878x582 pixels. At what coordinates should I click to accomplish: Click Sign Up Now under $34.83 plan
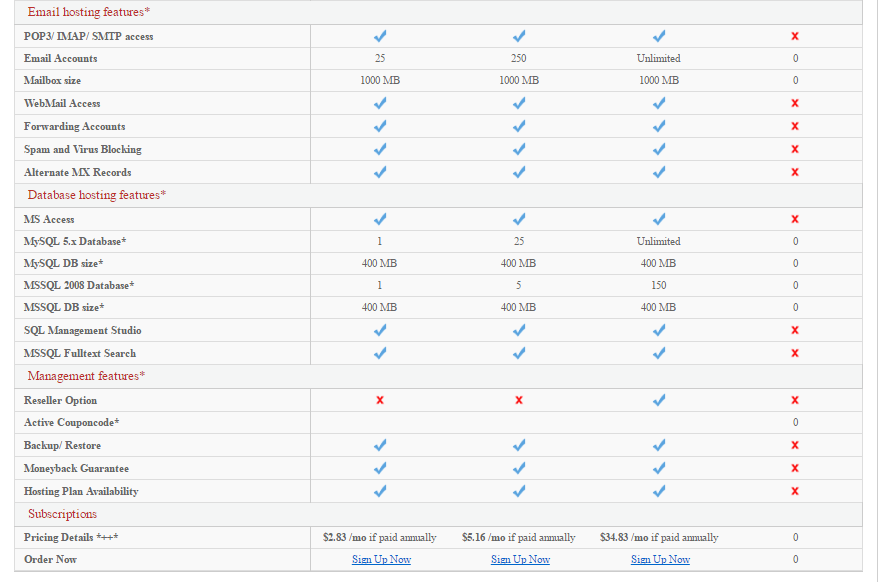click(x=660, y=559)
